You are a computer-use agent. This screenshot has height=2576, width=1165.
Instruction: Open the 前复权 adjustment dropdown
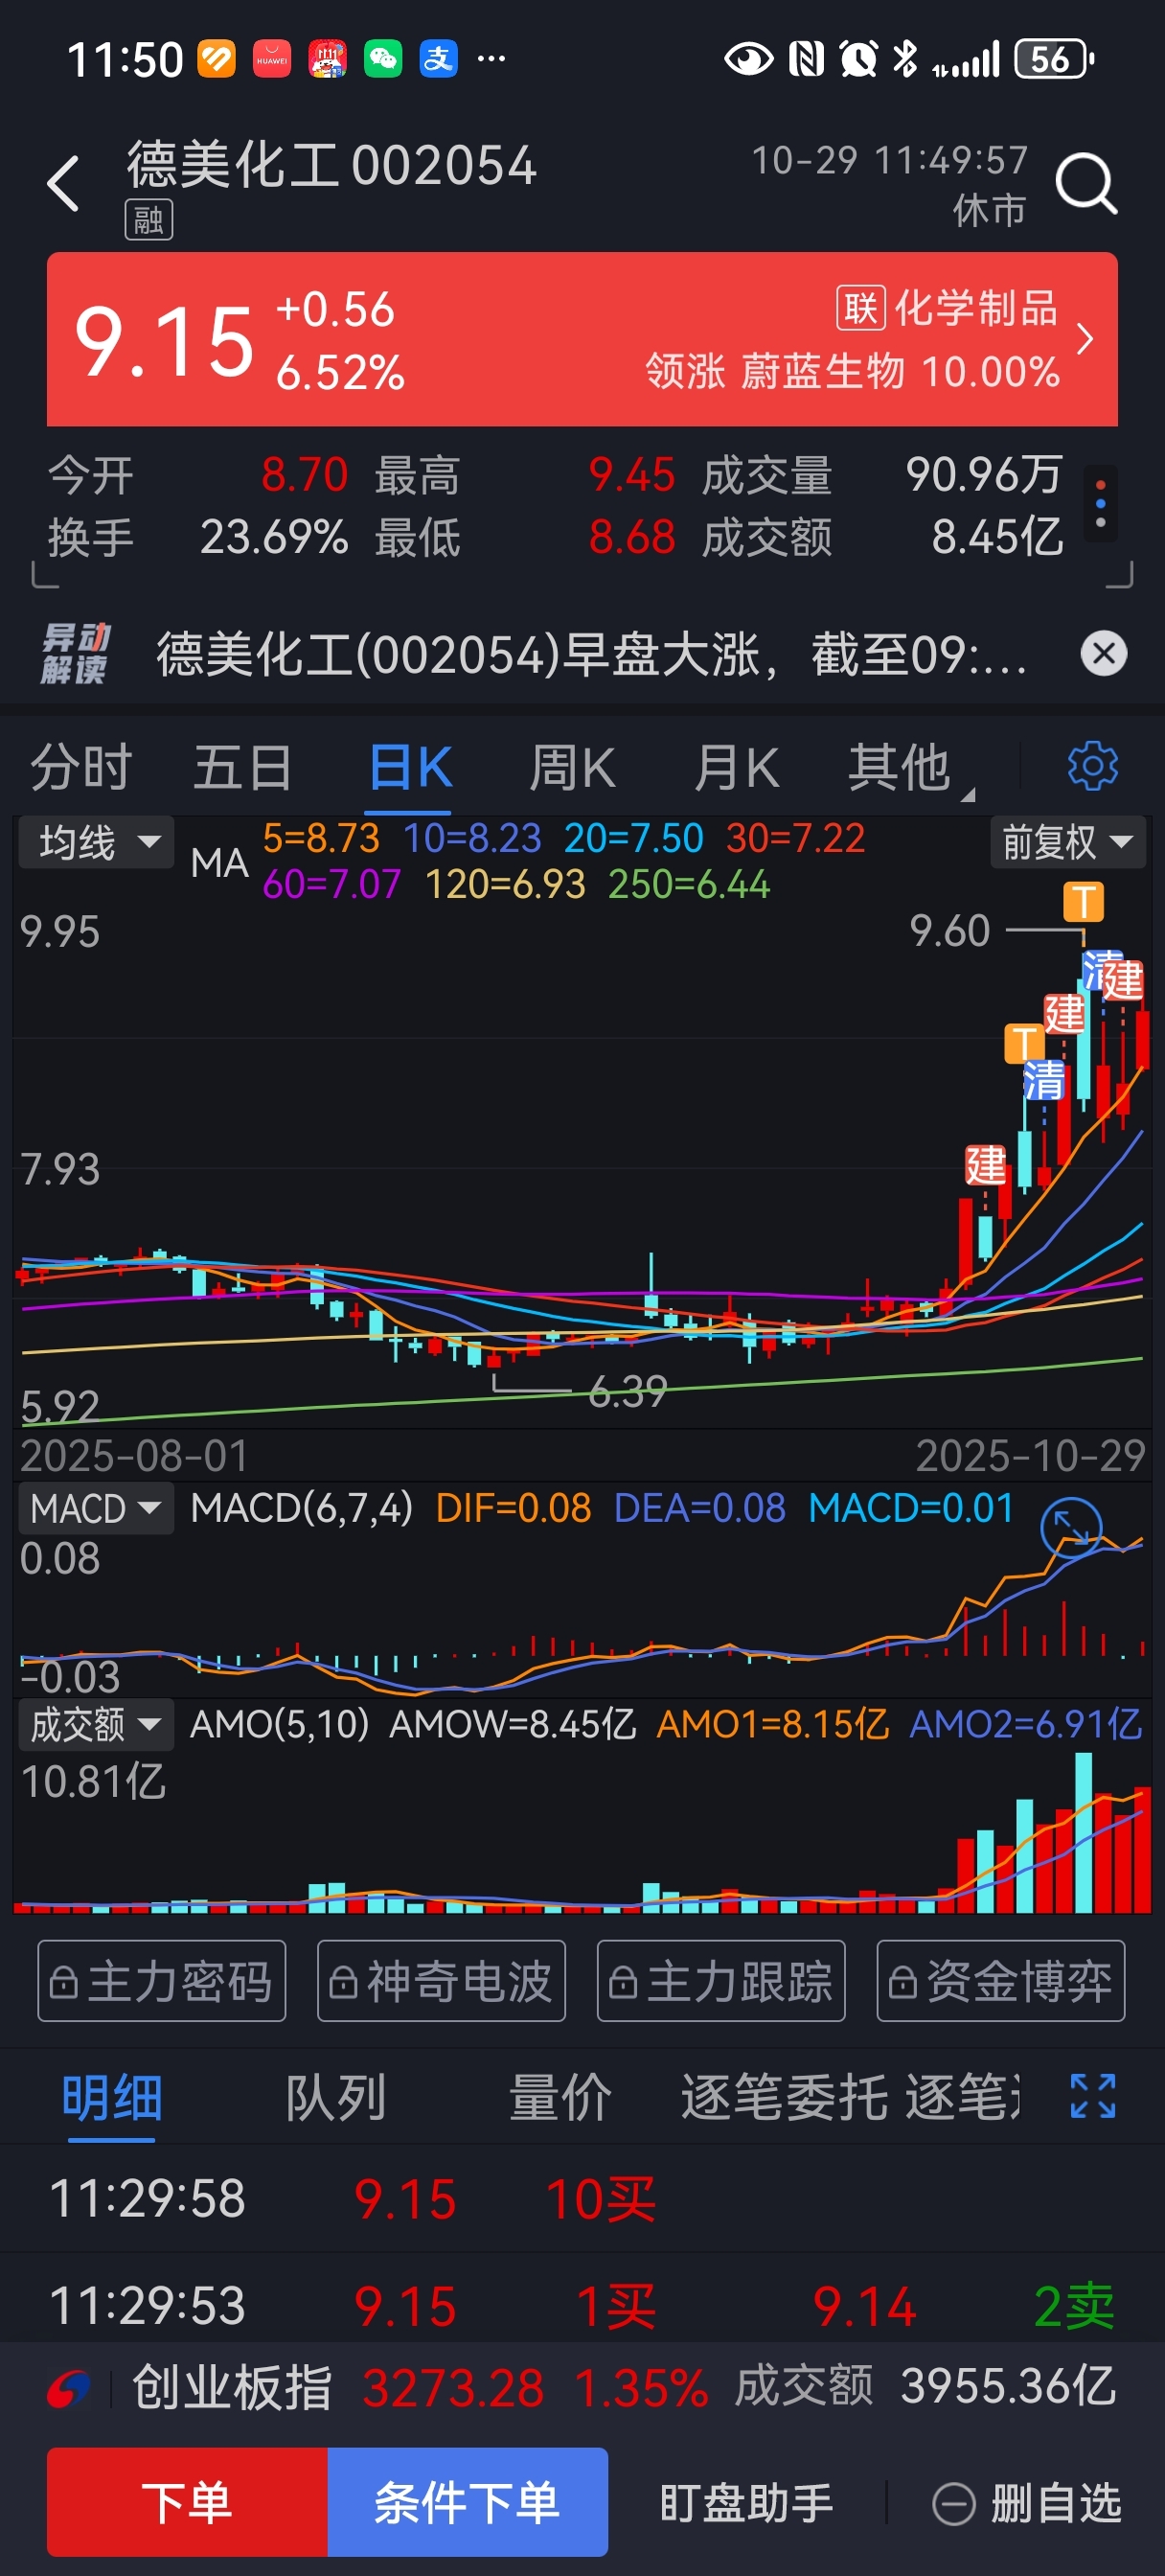coord(1067,842)
